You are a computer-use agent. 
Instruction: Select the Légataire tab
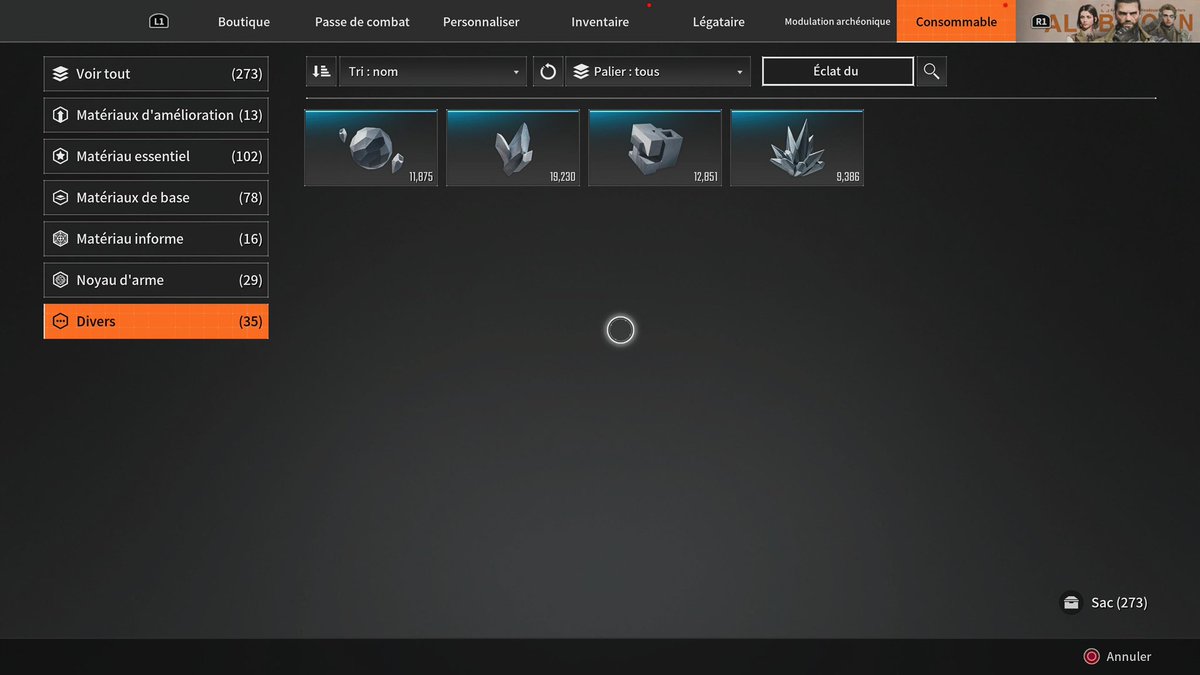coord(719,22)
